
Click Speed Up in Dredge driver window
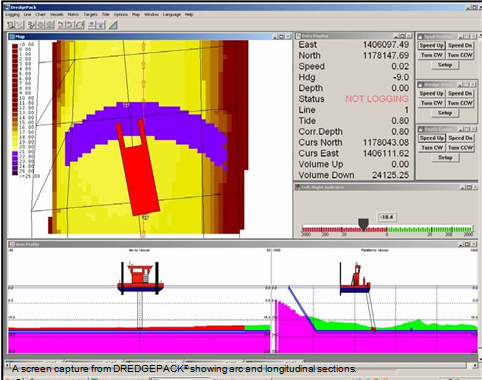431,93
